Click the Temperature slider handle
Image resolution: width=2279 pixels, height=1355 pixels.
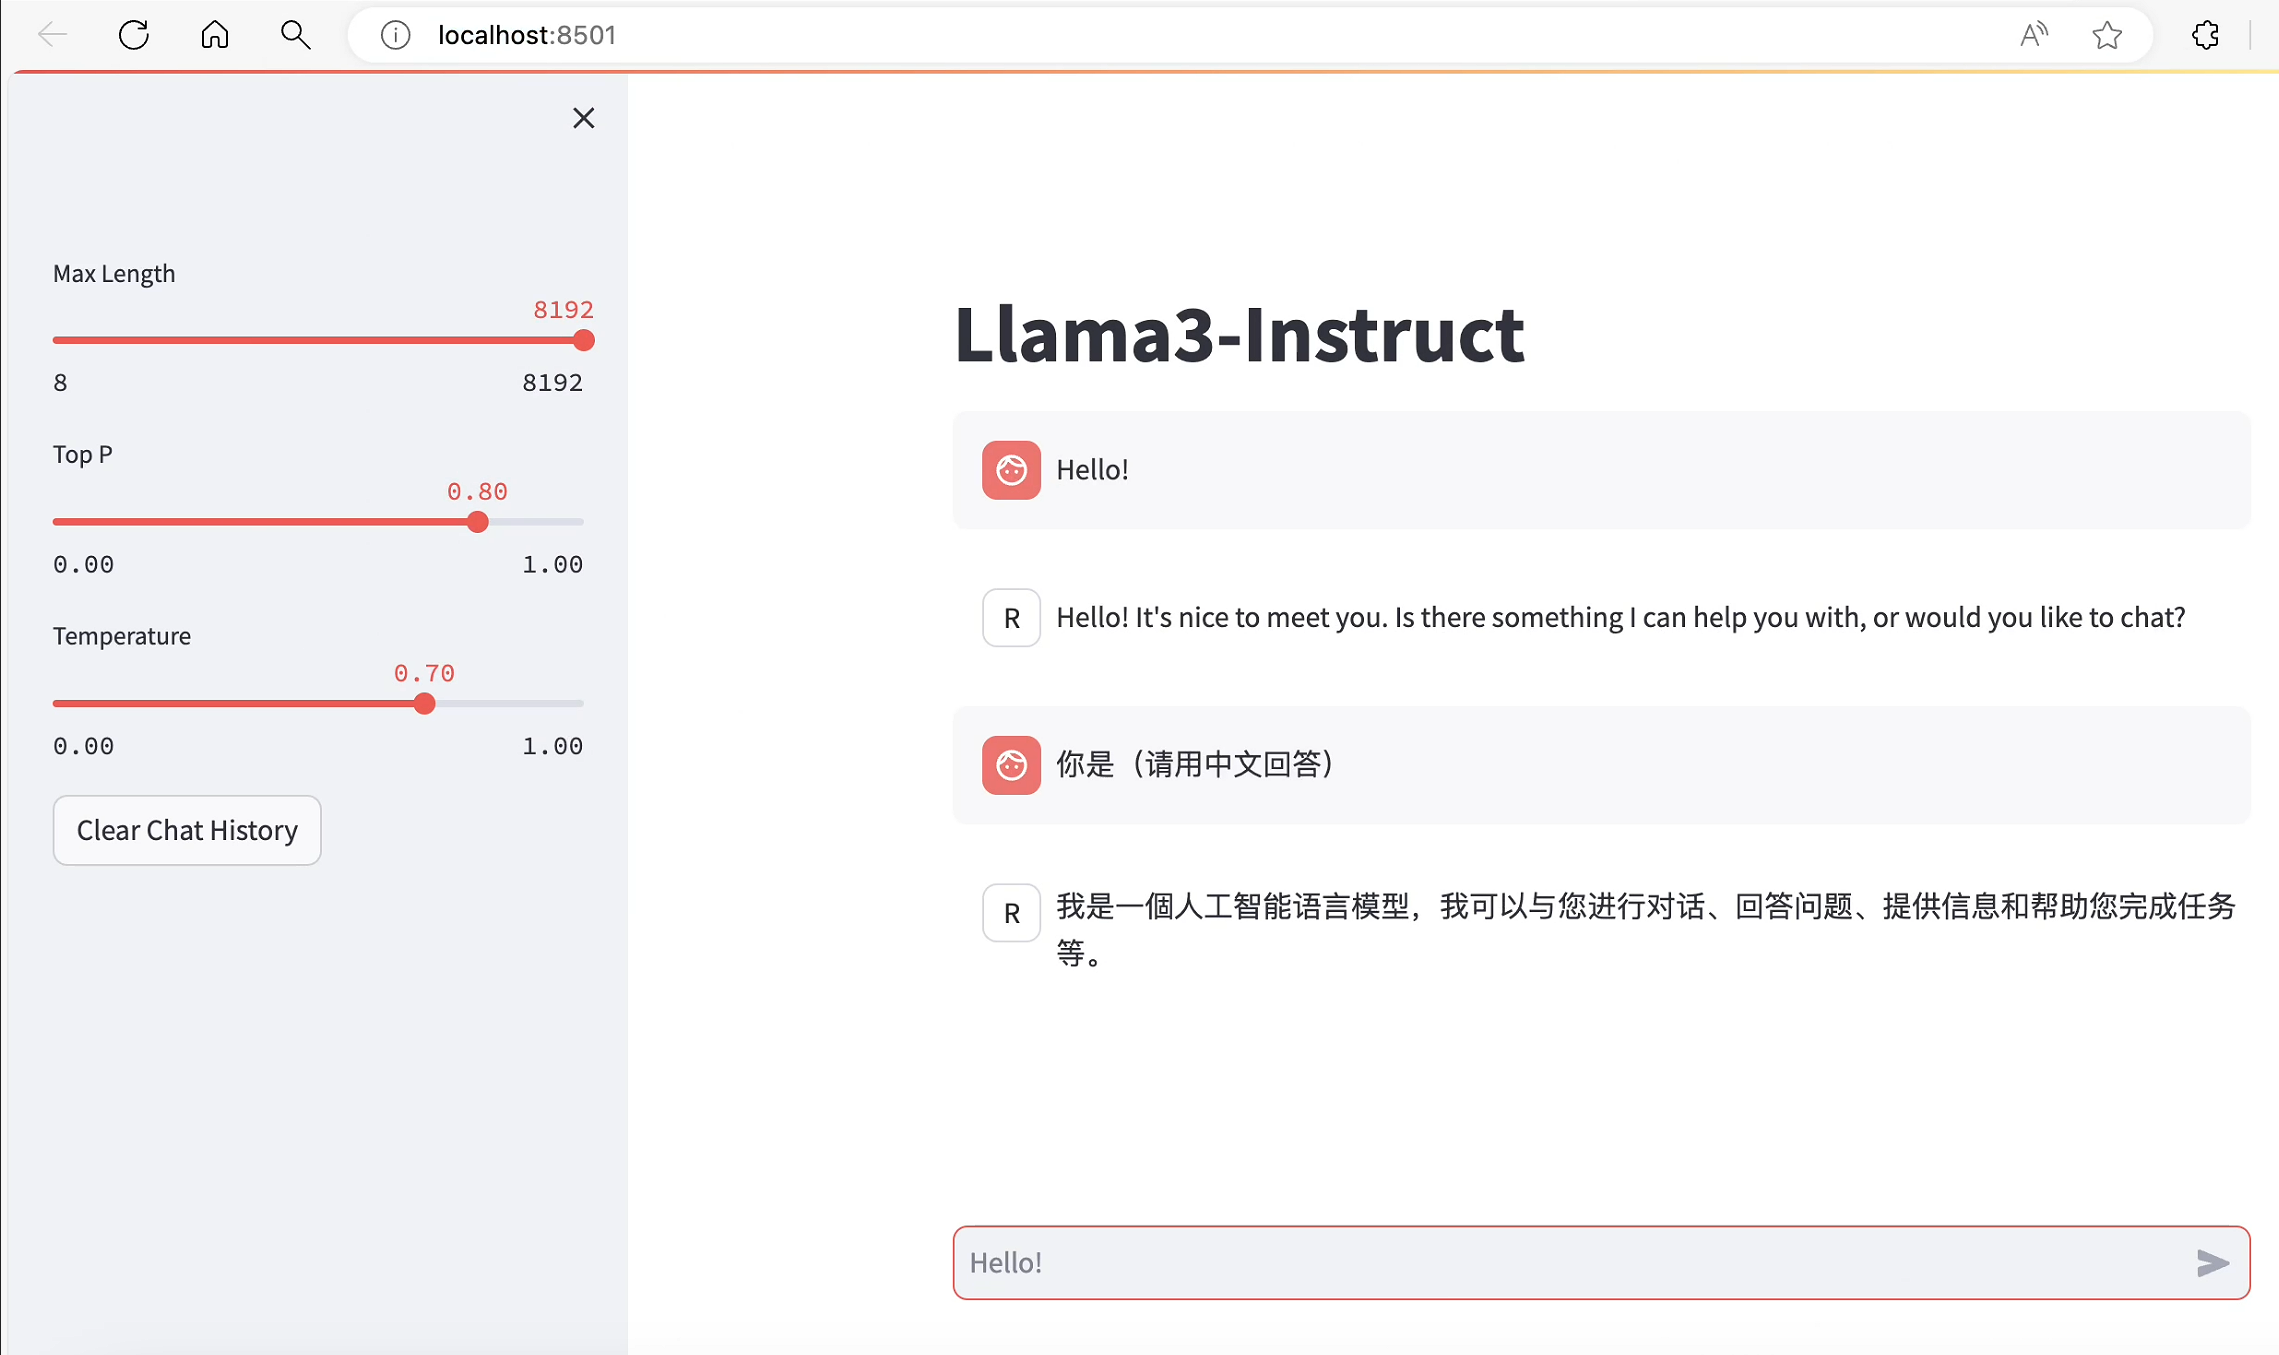tap(426, 703)
